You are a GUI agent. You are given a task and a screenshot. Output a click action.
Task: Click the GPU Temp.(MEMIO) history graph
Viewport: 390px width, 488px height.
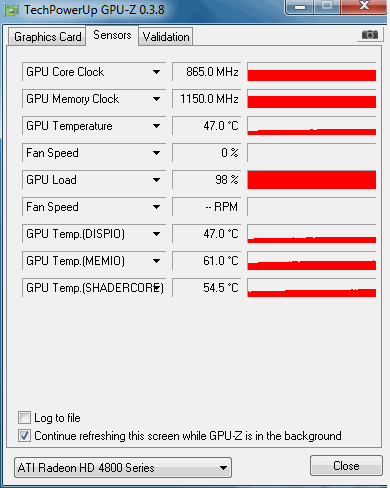click(312, 261)
